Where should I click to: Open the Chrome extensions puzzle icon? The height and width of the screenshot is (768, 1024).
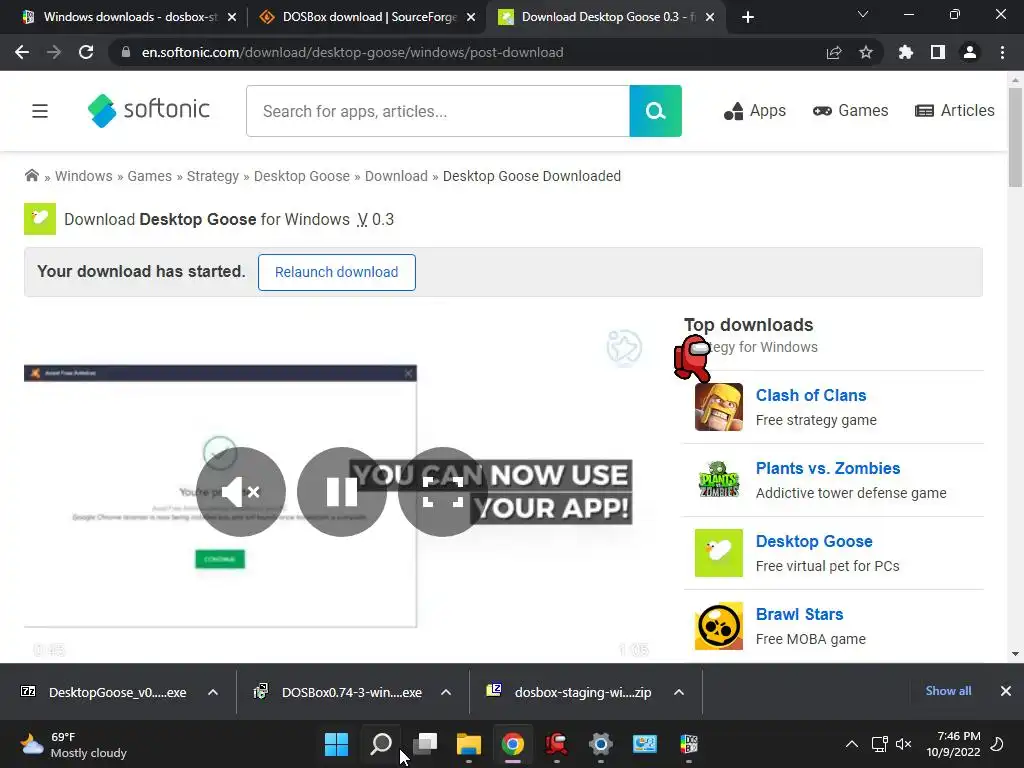[x=906, y=52]
